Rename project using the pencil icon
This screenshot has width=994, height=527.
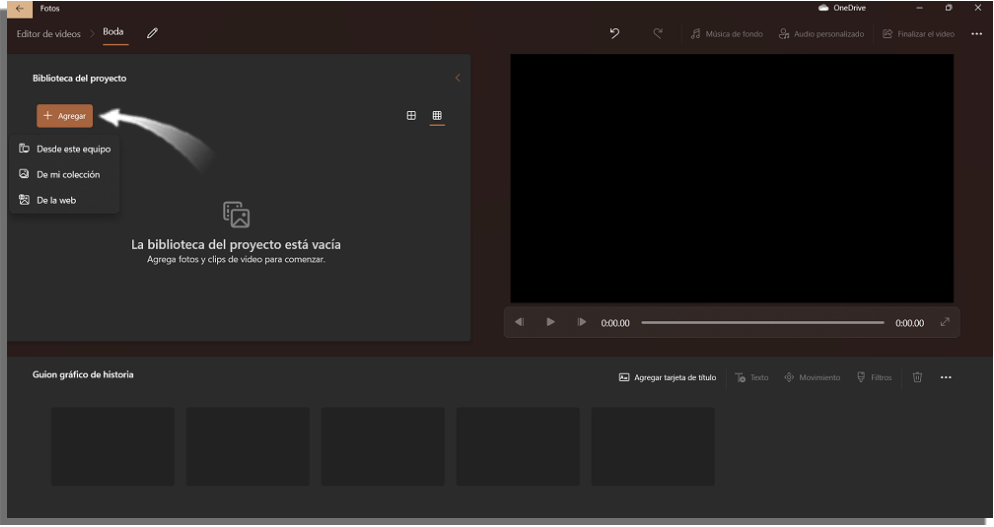point(152,33)
